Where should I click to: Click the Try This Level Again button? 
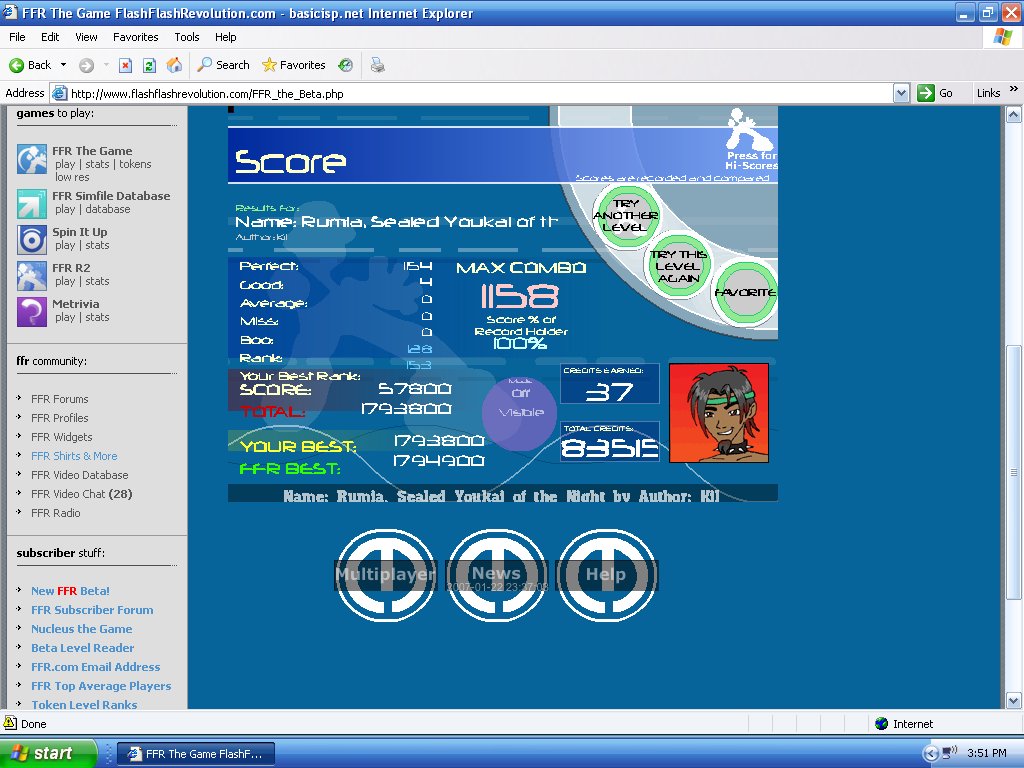click(679, 266)
